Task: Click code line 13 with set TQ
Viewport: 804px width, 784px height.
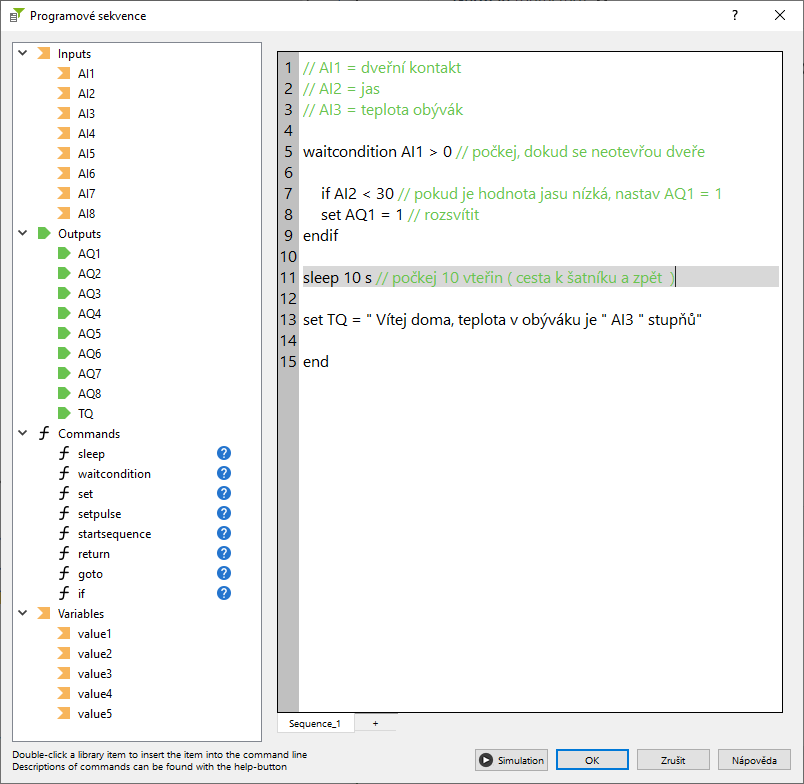Action: tap(503, 320)
